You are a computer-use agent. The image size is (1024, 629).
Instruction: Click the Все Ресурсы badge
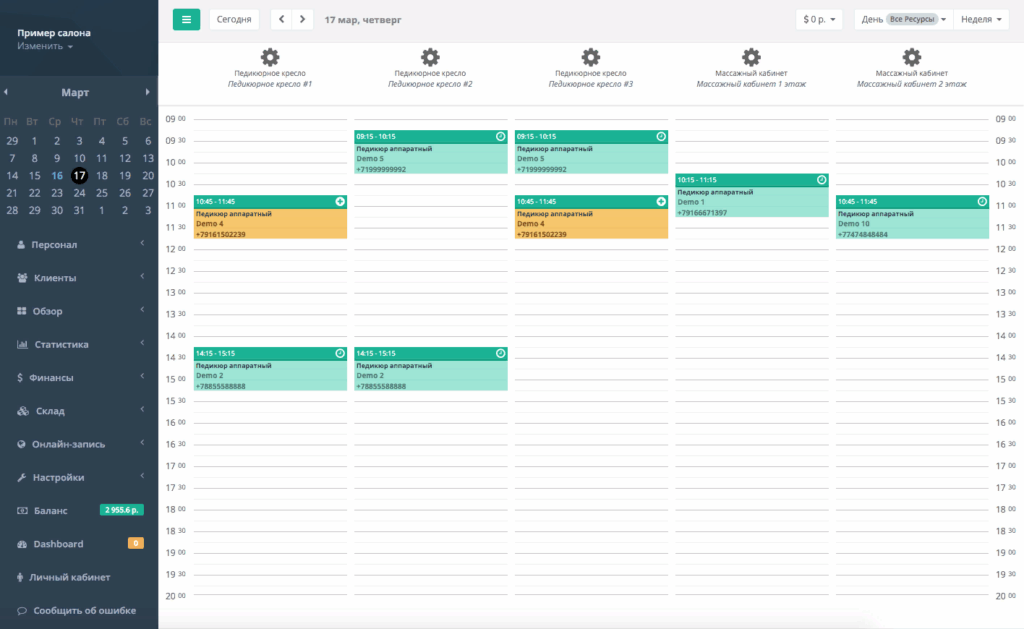912,19
